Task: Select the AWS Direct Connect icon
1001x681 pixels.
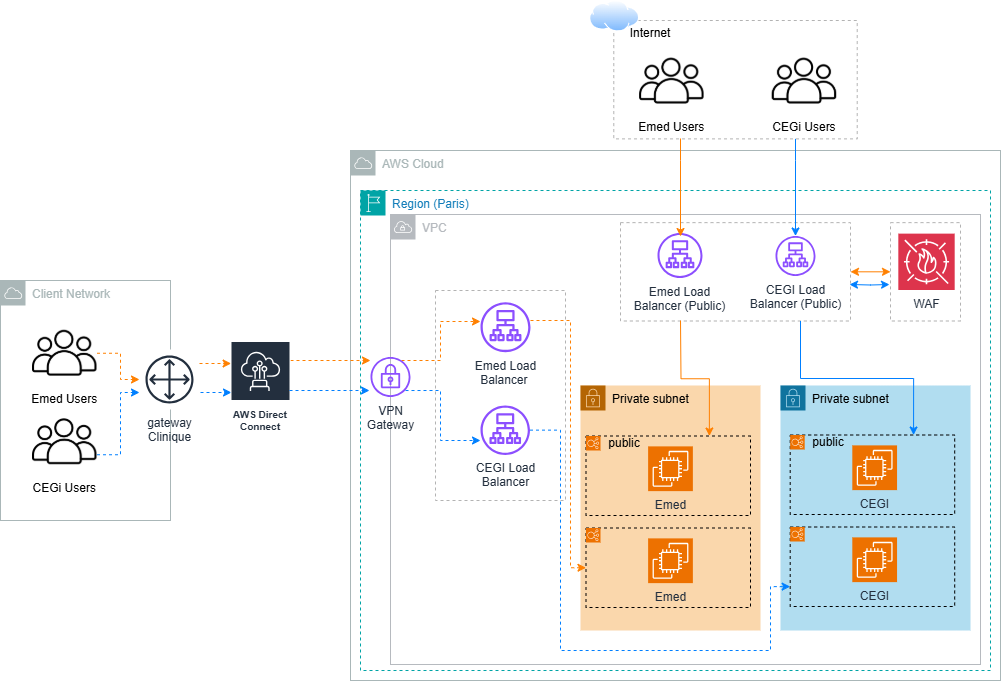Action: coord(260,371)
